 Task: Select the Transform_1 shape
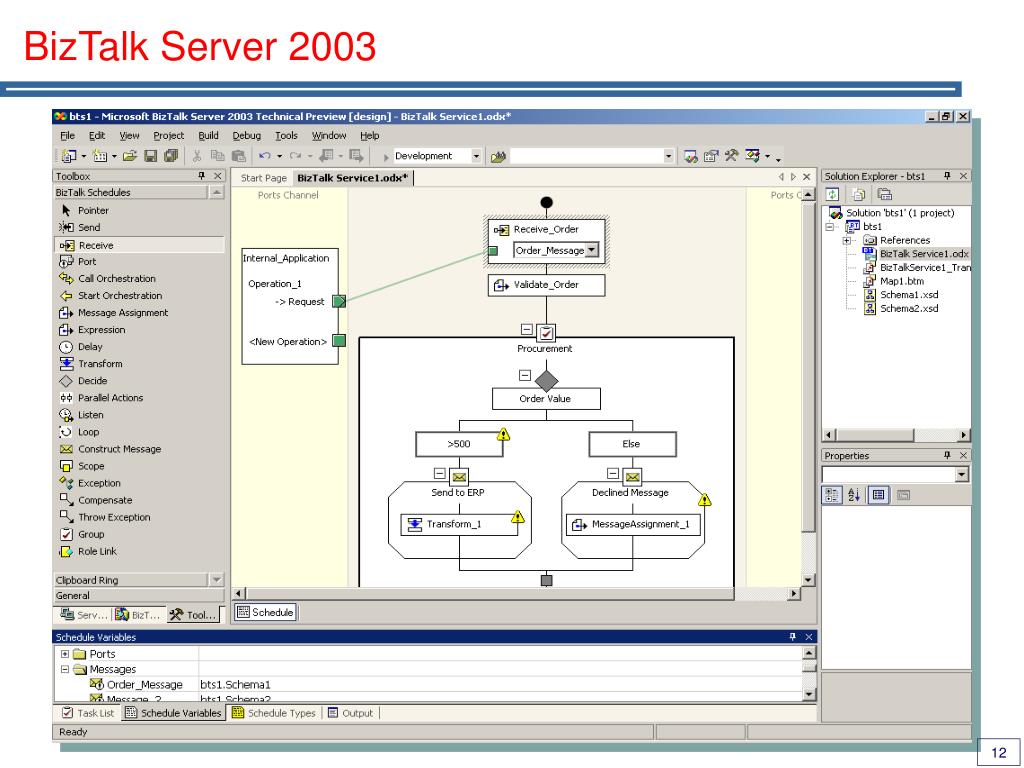click(x=458, y=524)
